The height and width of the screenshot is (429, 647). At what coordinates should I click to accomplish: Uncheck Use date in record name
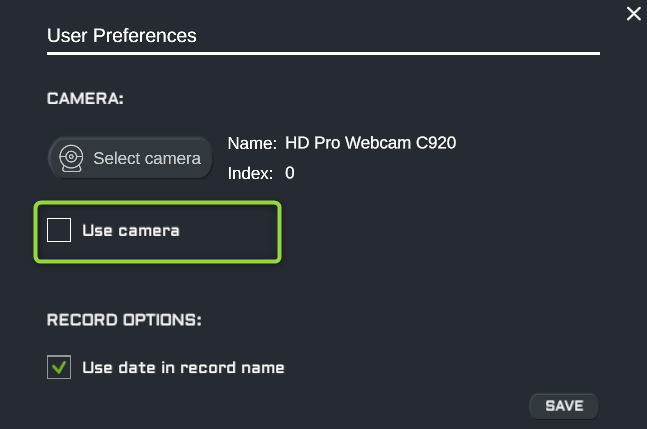click(59, 367)
